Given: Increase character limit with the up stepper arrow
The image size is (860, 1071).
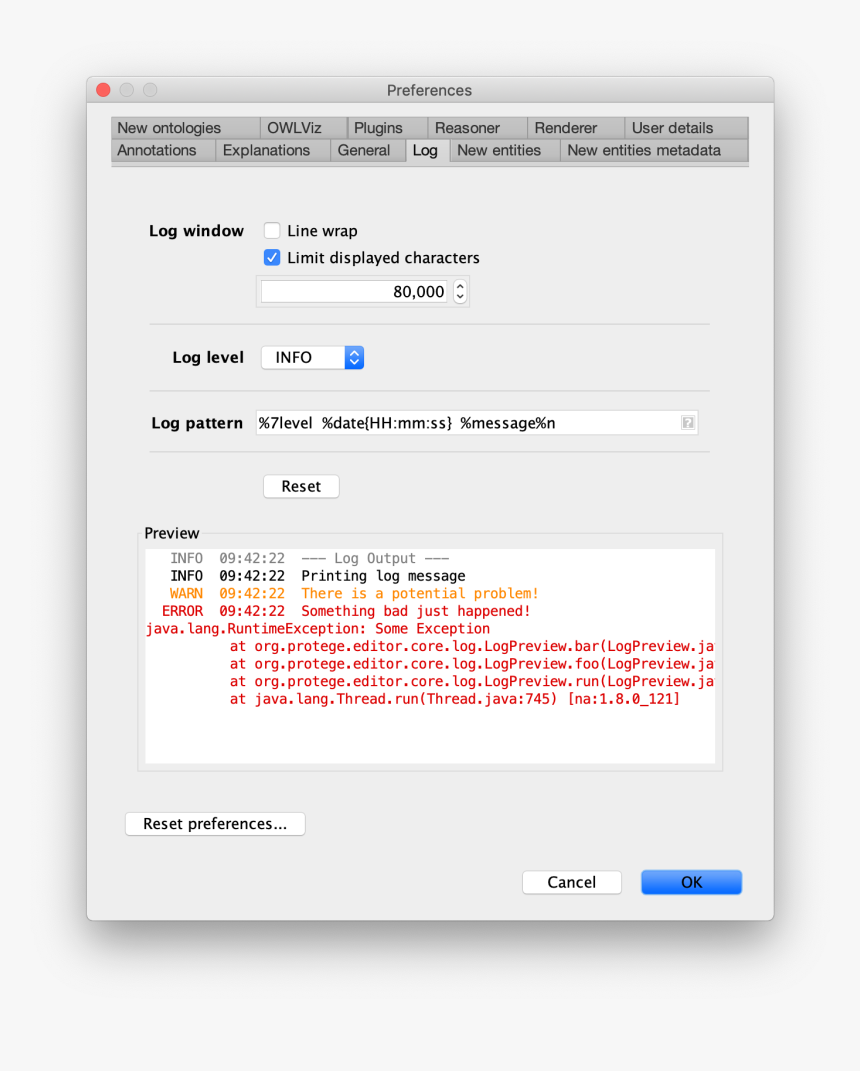Looking at the screenshot, I should [x=459, y=286].
